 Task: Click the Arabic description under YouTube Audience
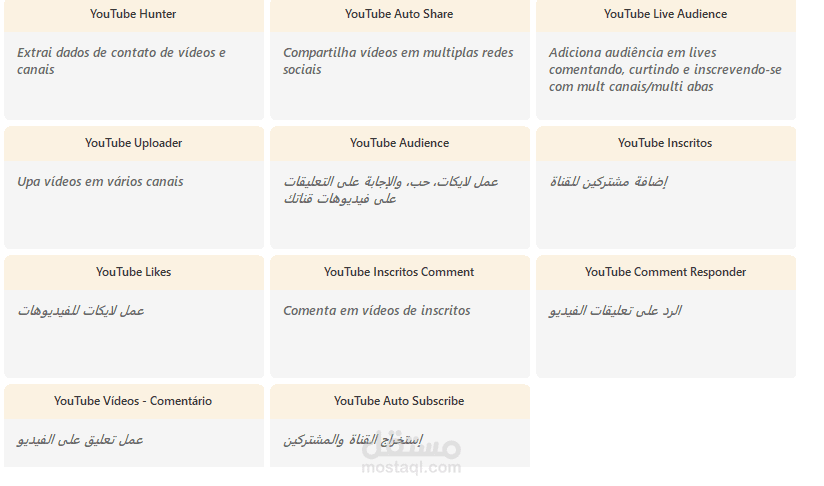point(390,190)
